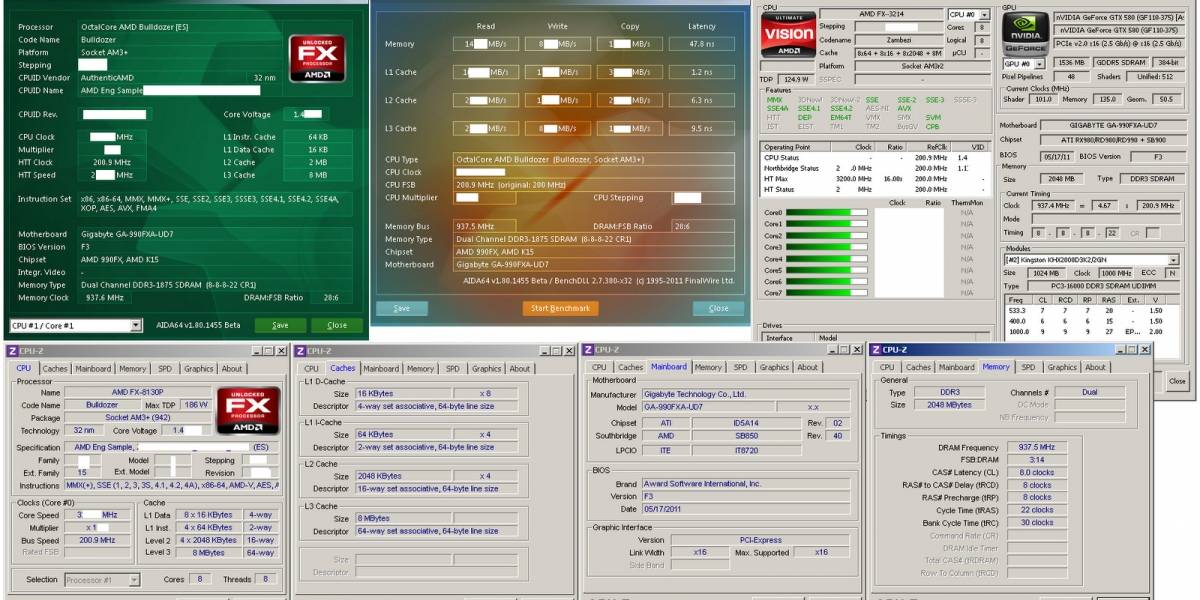This screenshot has width=1200, height=600.
Task: Select Memory tab in CPU-Z BIOS window
Action: pos(708,368)
